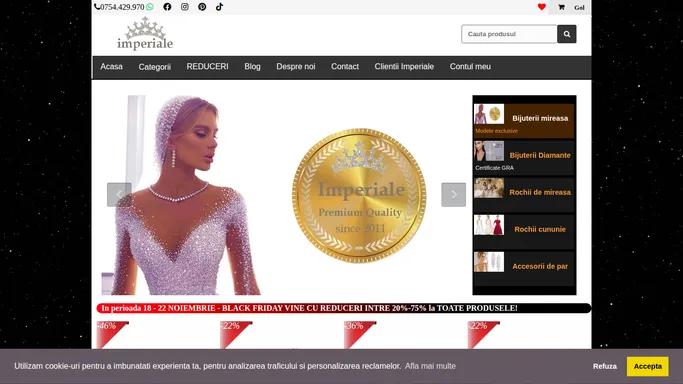Go to next slide arrow
The height and width of the screenshot is (384, 683).
coord(453,195)
